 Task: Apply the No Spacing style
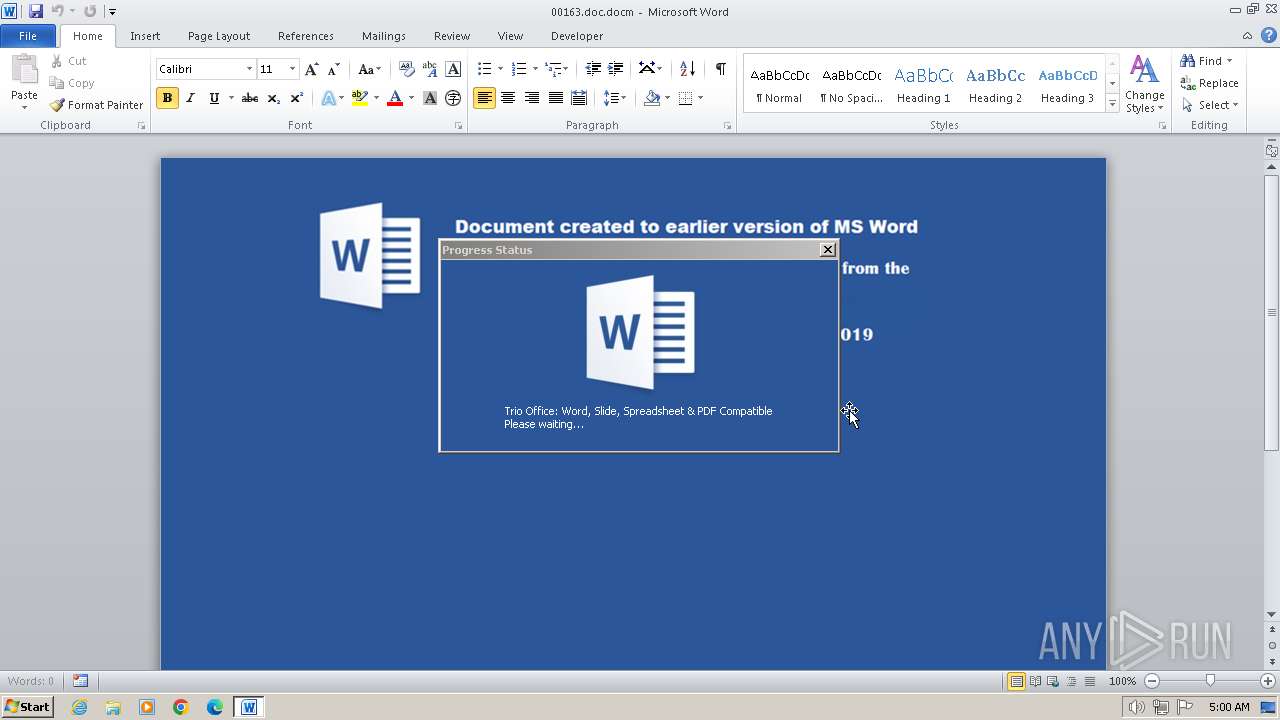[x=851, y=84]
